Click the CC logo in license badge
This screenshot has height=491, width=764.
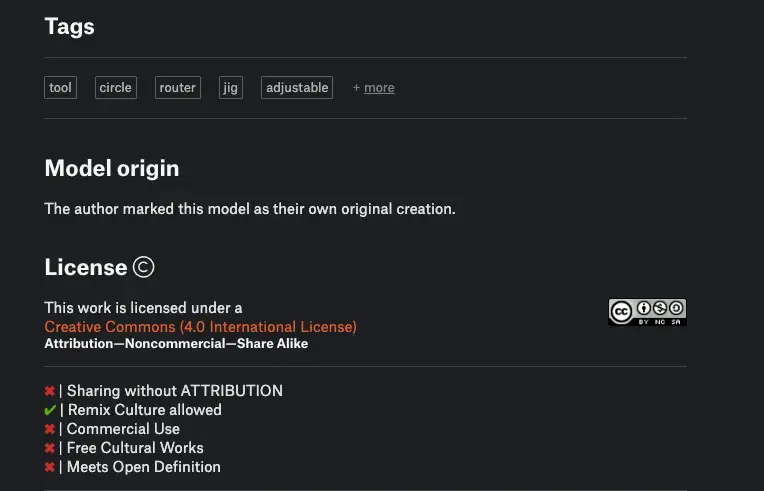tap(621, 312)
